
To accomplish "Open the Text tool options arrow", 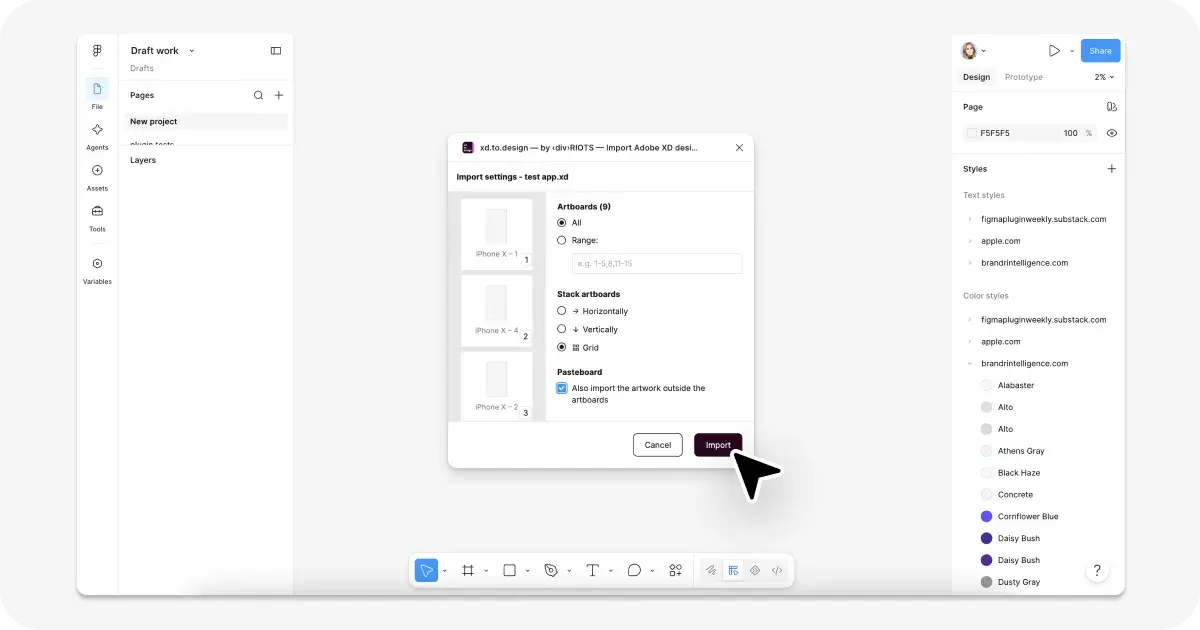I will (x=611, y=571).
